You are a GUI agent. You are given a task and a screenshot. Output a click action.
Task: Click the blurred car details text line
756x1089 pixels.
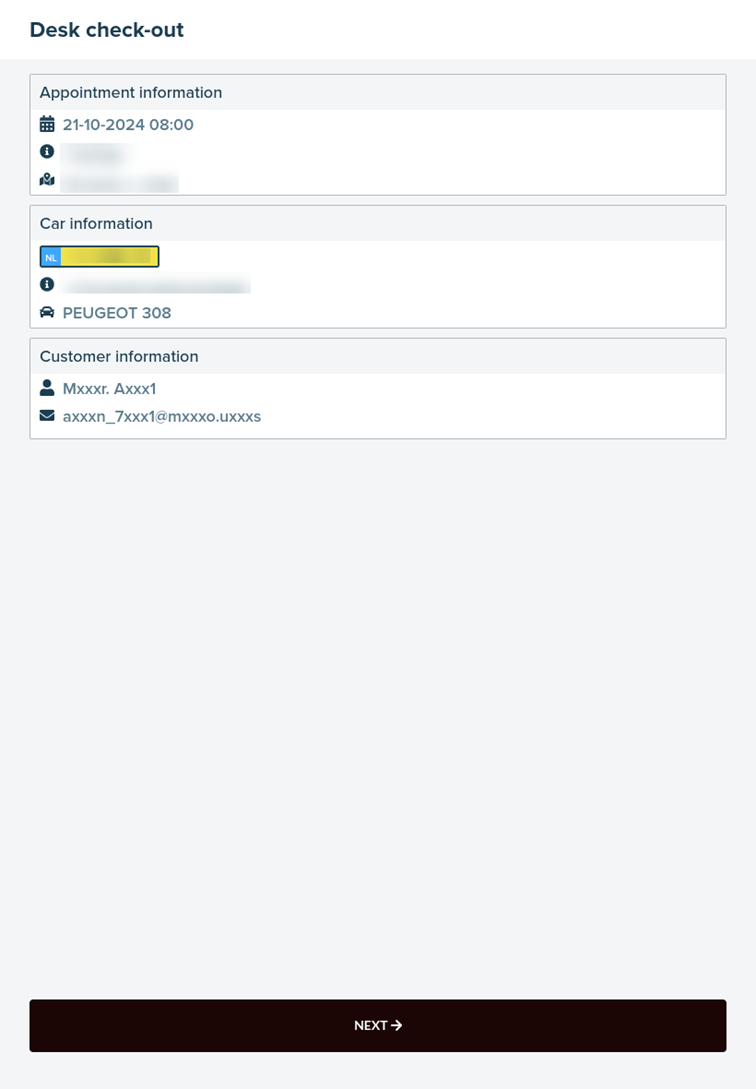click(x=156, y=286)
